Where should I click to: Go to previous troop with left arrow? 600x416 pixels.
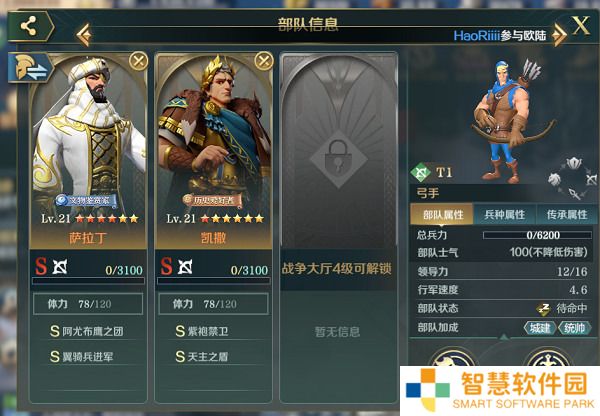point(84,35)
